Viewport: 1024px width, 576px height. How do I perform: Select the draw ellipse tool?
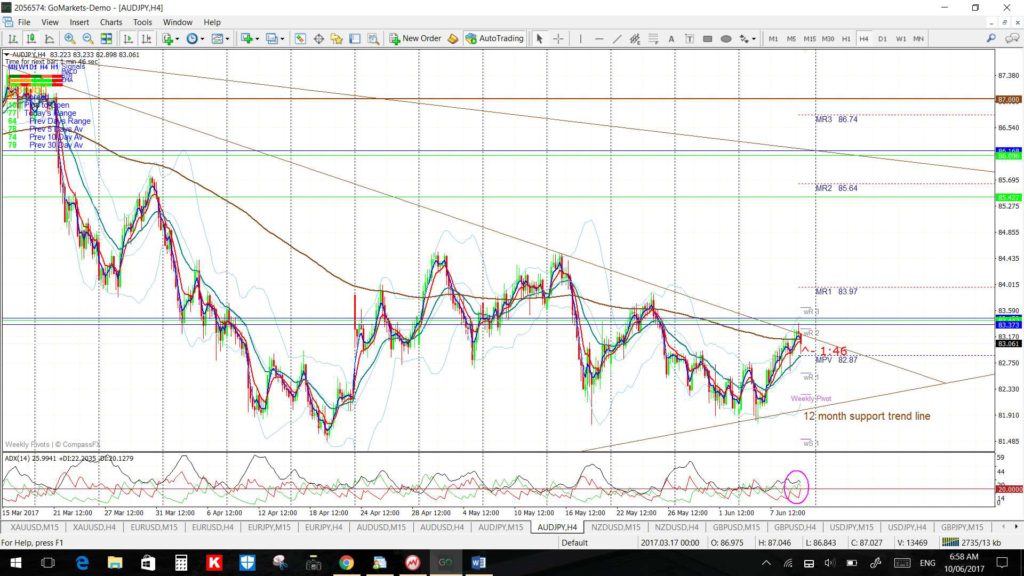pyautogui.click(x=727, y=39)
